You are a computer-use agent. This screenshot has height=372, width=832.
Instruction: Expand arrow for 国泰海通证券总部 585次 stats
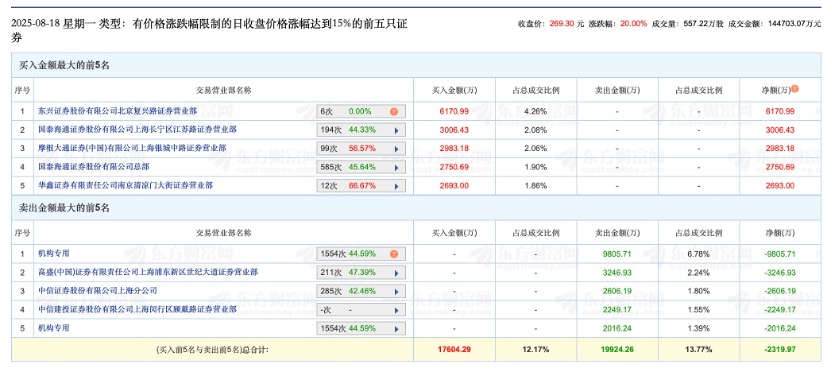[396, 168]
